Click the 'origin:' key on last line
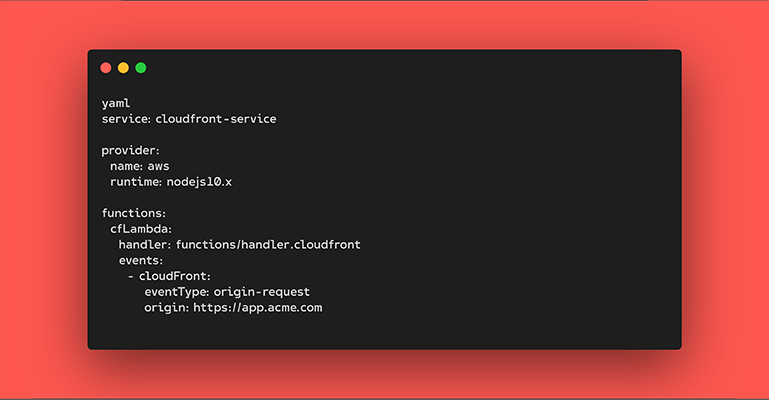The height and width of the screenshot is (400, 769). (165, 308)
